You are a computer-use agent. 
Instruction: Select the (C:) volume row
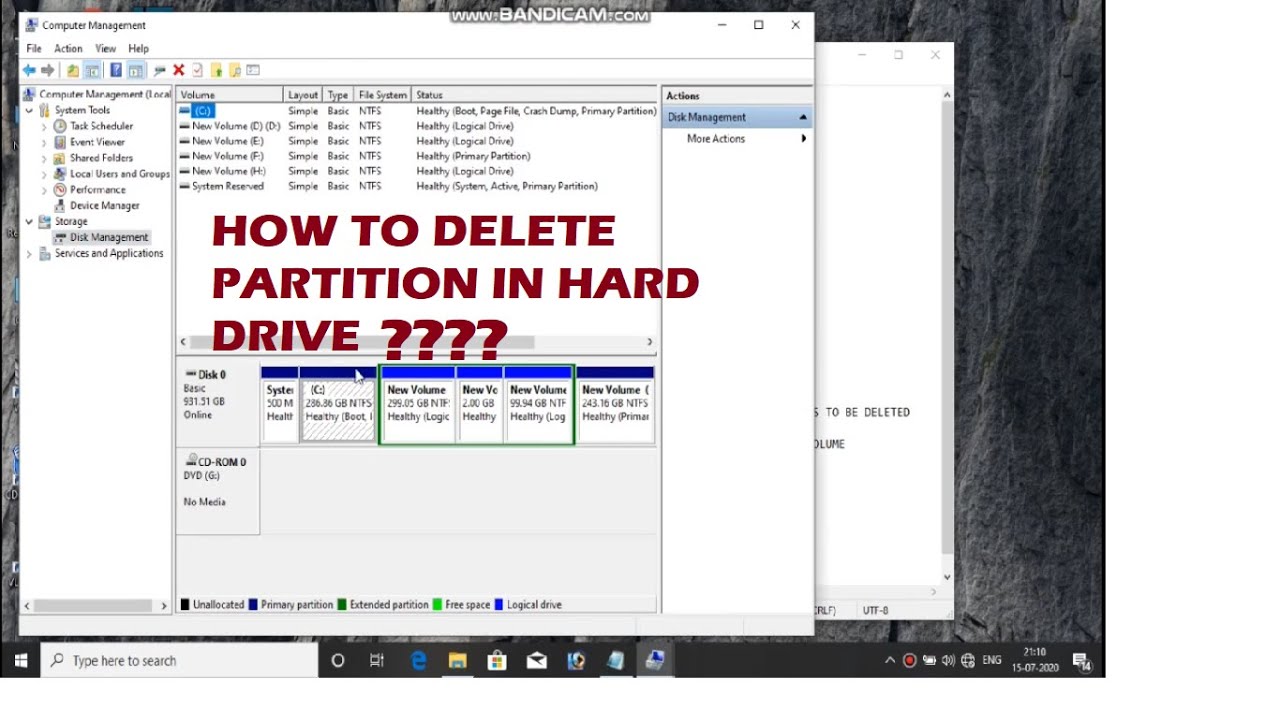[x=417, y=111]
